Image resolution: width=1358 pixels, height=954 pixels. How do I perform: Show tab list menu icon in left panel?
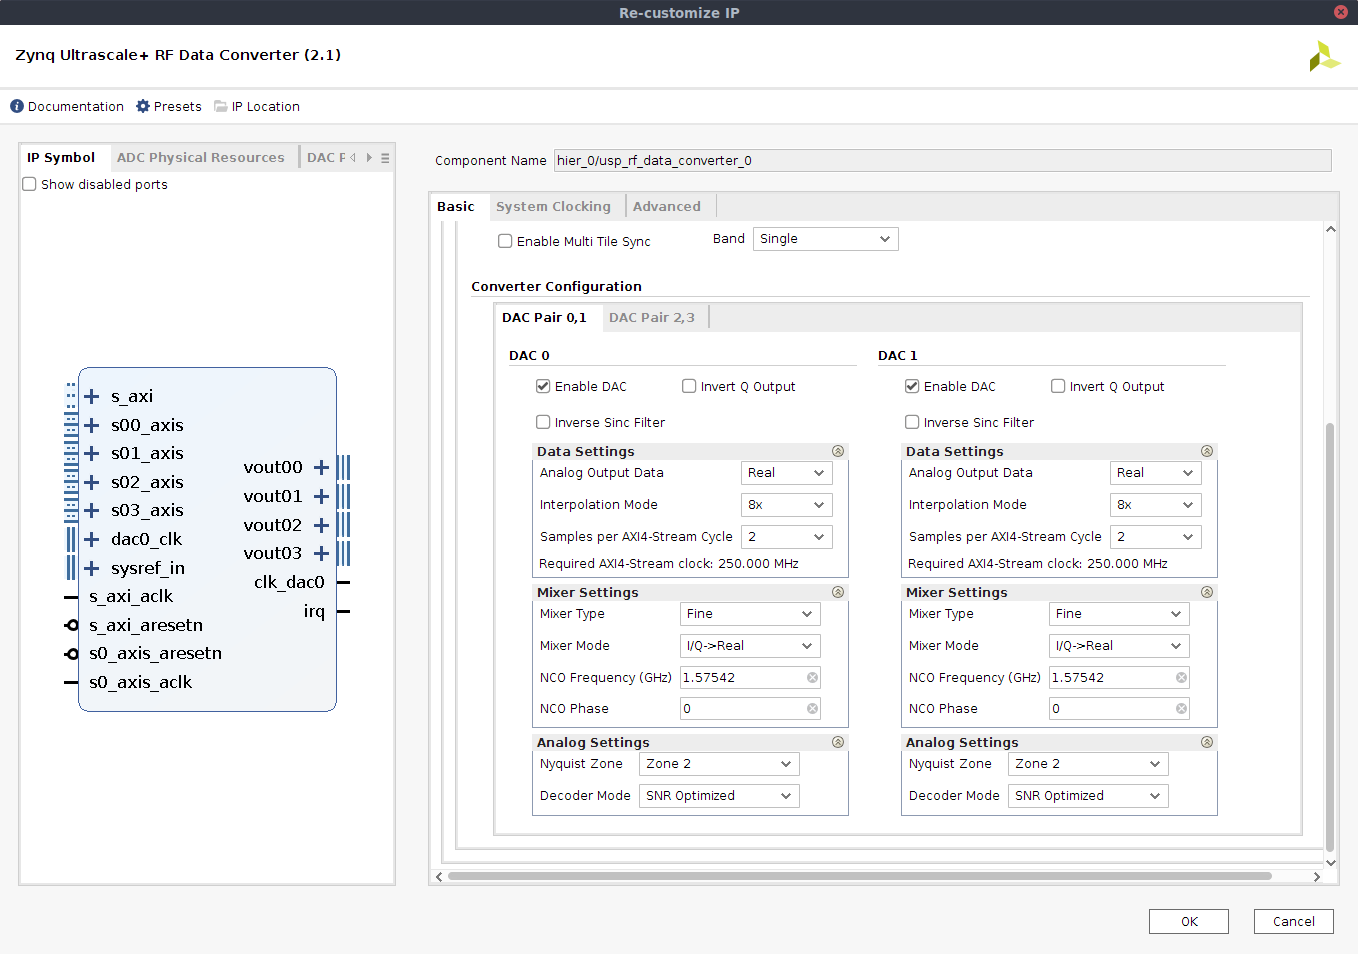(x=385, y=158)
